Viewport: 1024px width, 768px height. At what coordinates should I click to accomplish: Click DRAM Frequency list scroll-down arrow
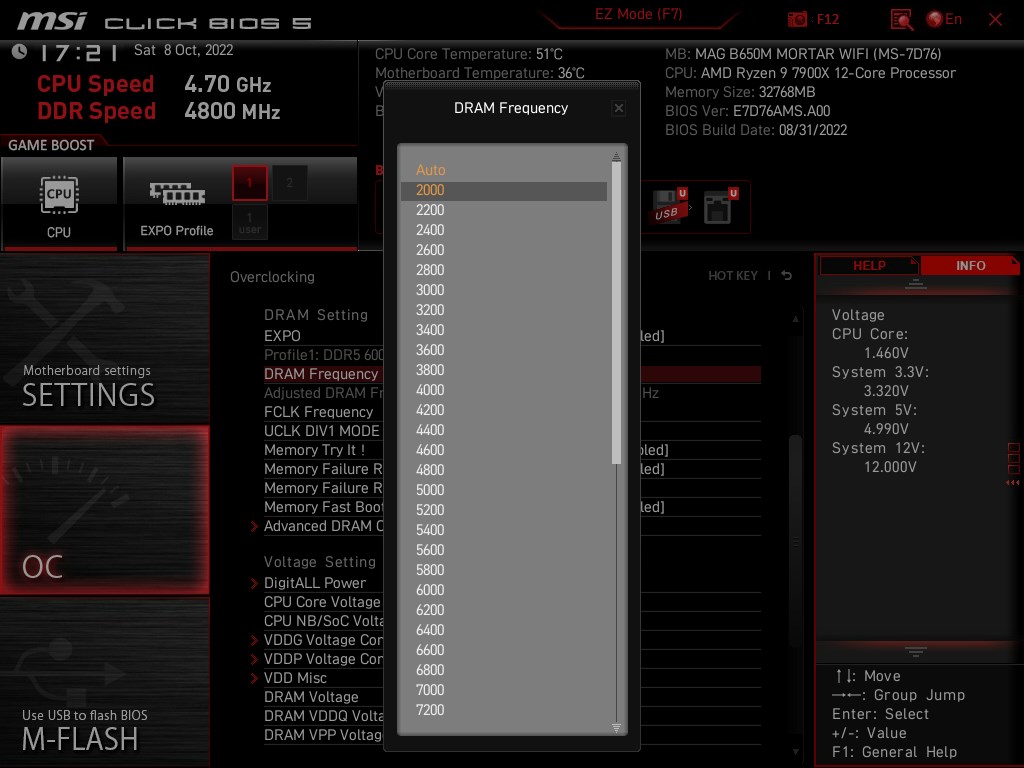(x=616, y=728)
